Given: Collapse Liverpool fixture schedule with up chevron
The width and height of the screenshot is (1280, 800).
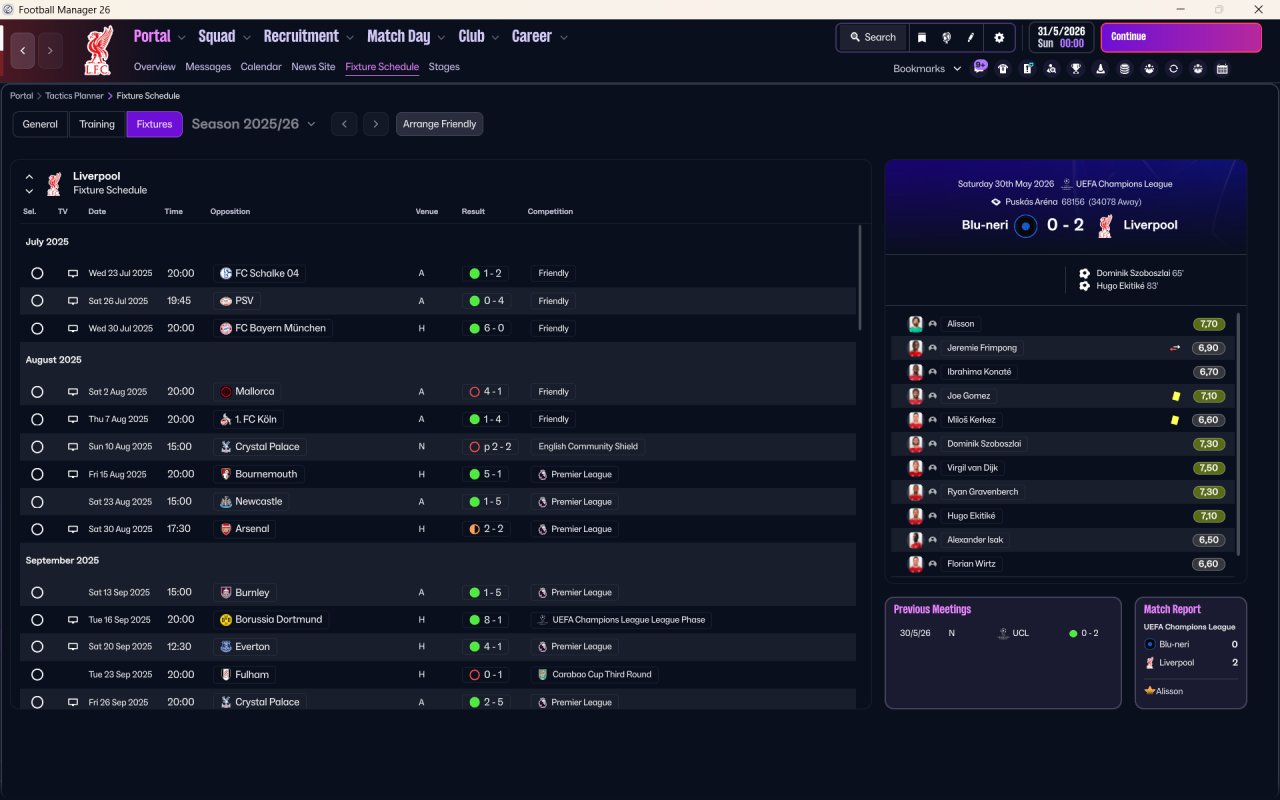Looking at the screenshot, I should [x=29, y=177].
